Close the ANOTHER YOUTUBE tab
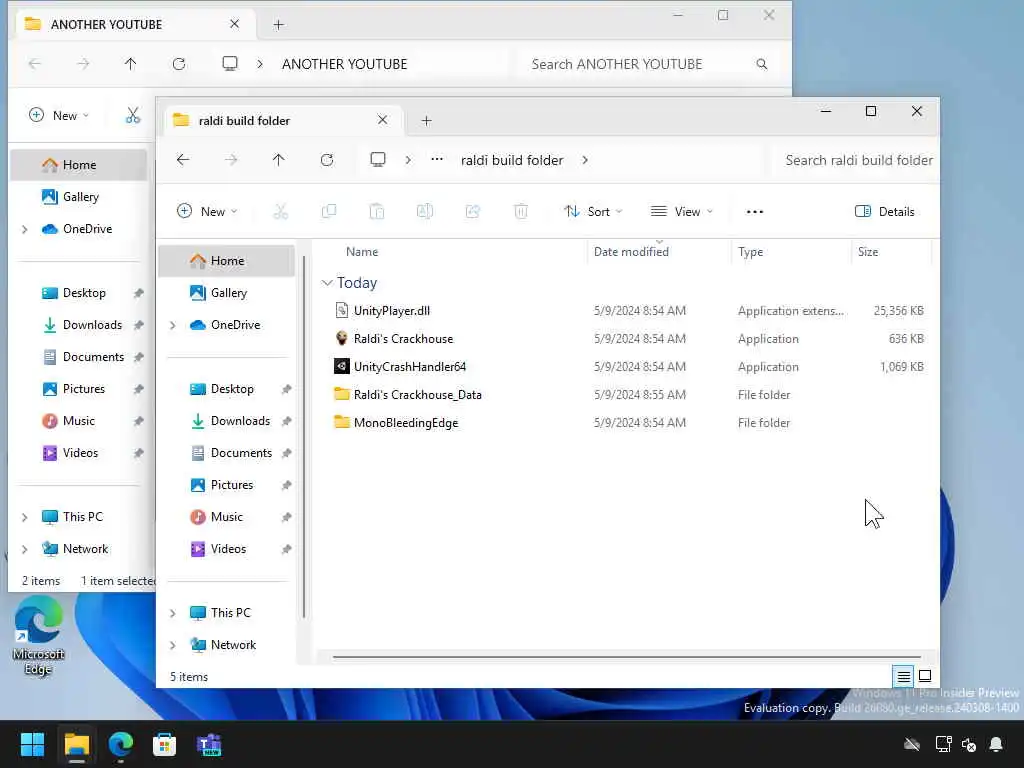 234,24
